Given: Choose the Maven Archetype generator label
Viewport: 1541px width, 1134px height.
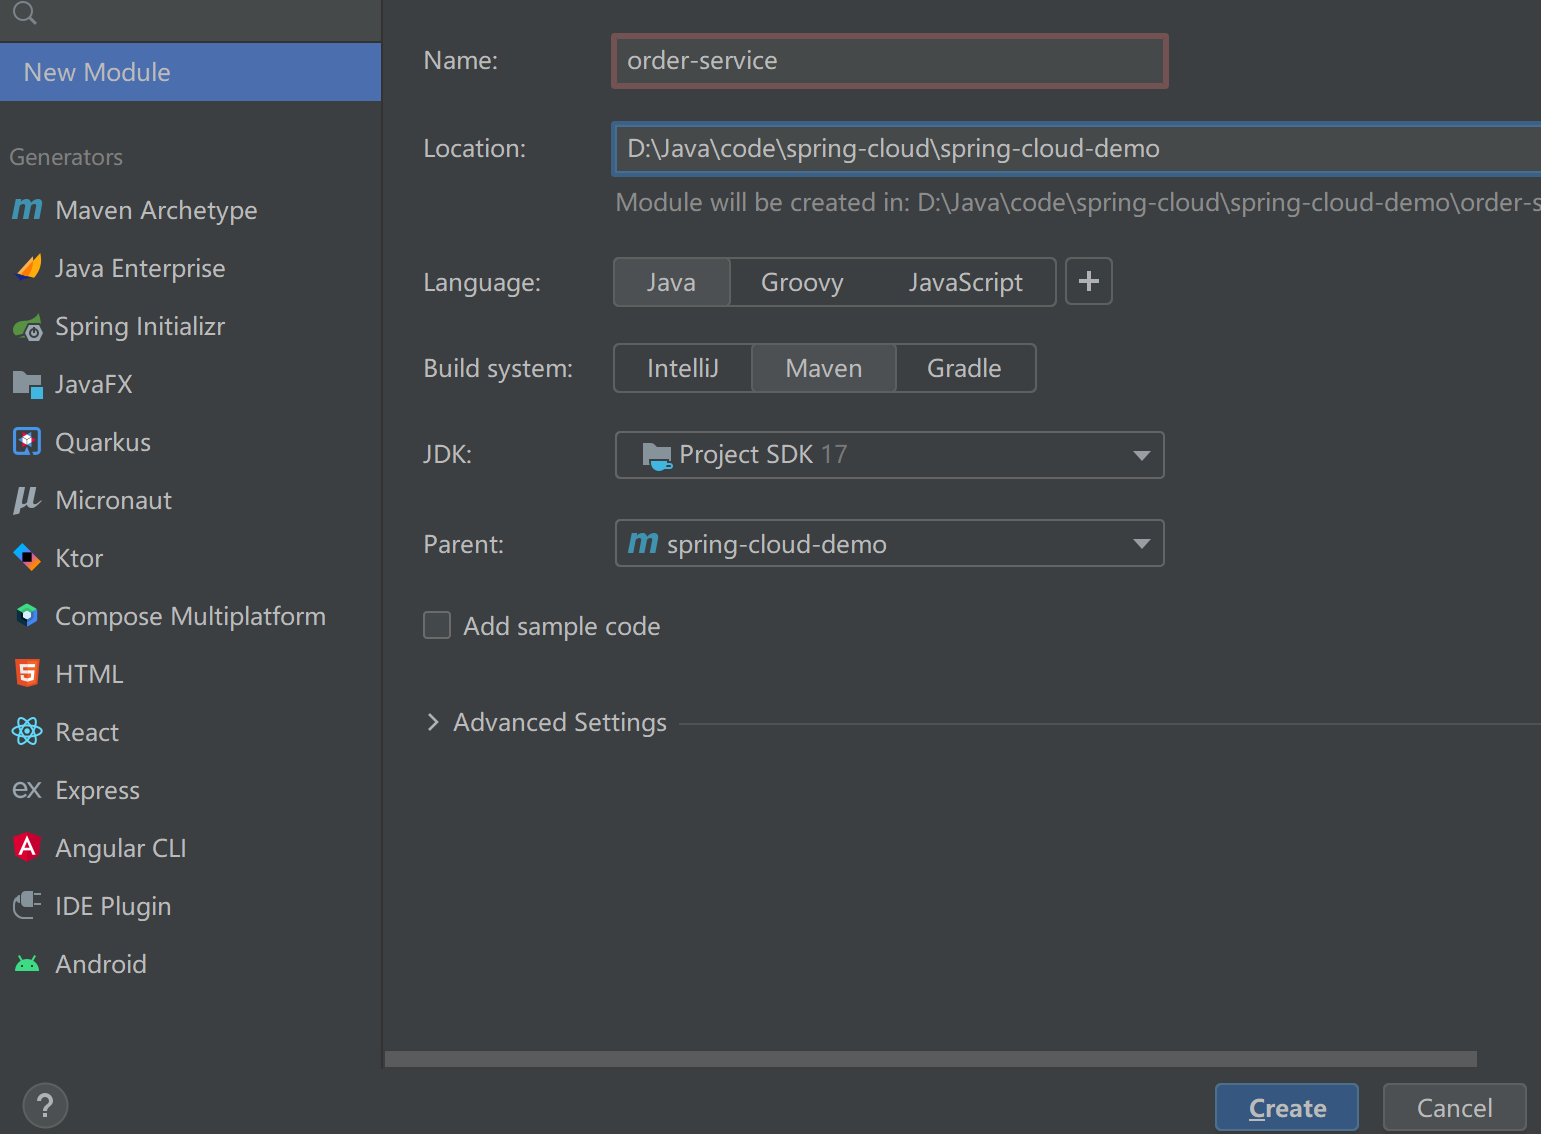Looking at the screenshot, I should tap(156, 210).
